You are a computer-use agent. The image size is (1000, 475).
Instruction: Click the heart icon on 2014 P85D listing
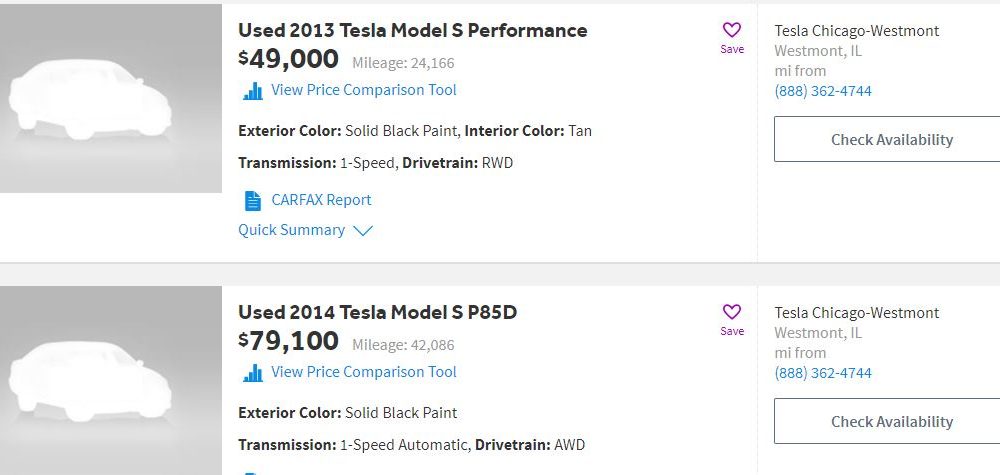(x=732, y=312)
